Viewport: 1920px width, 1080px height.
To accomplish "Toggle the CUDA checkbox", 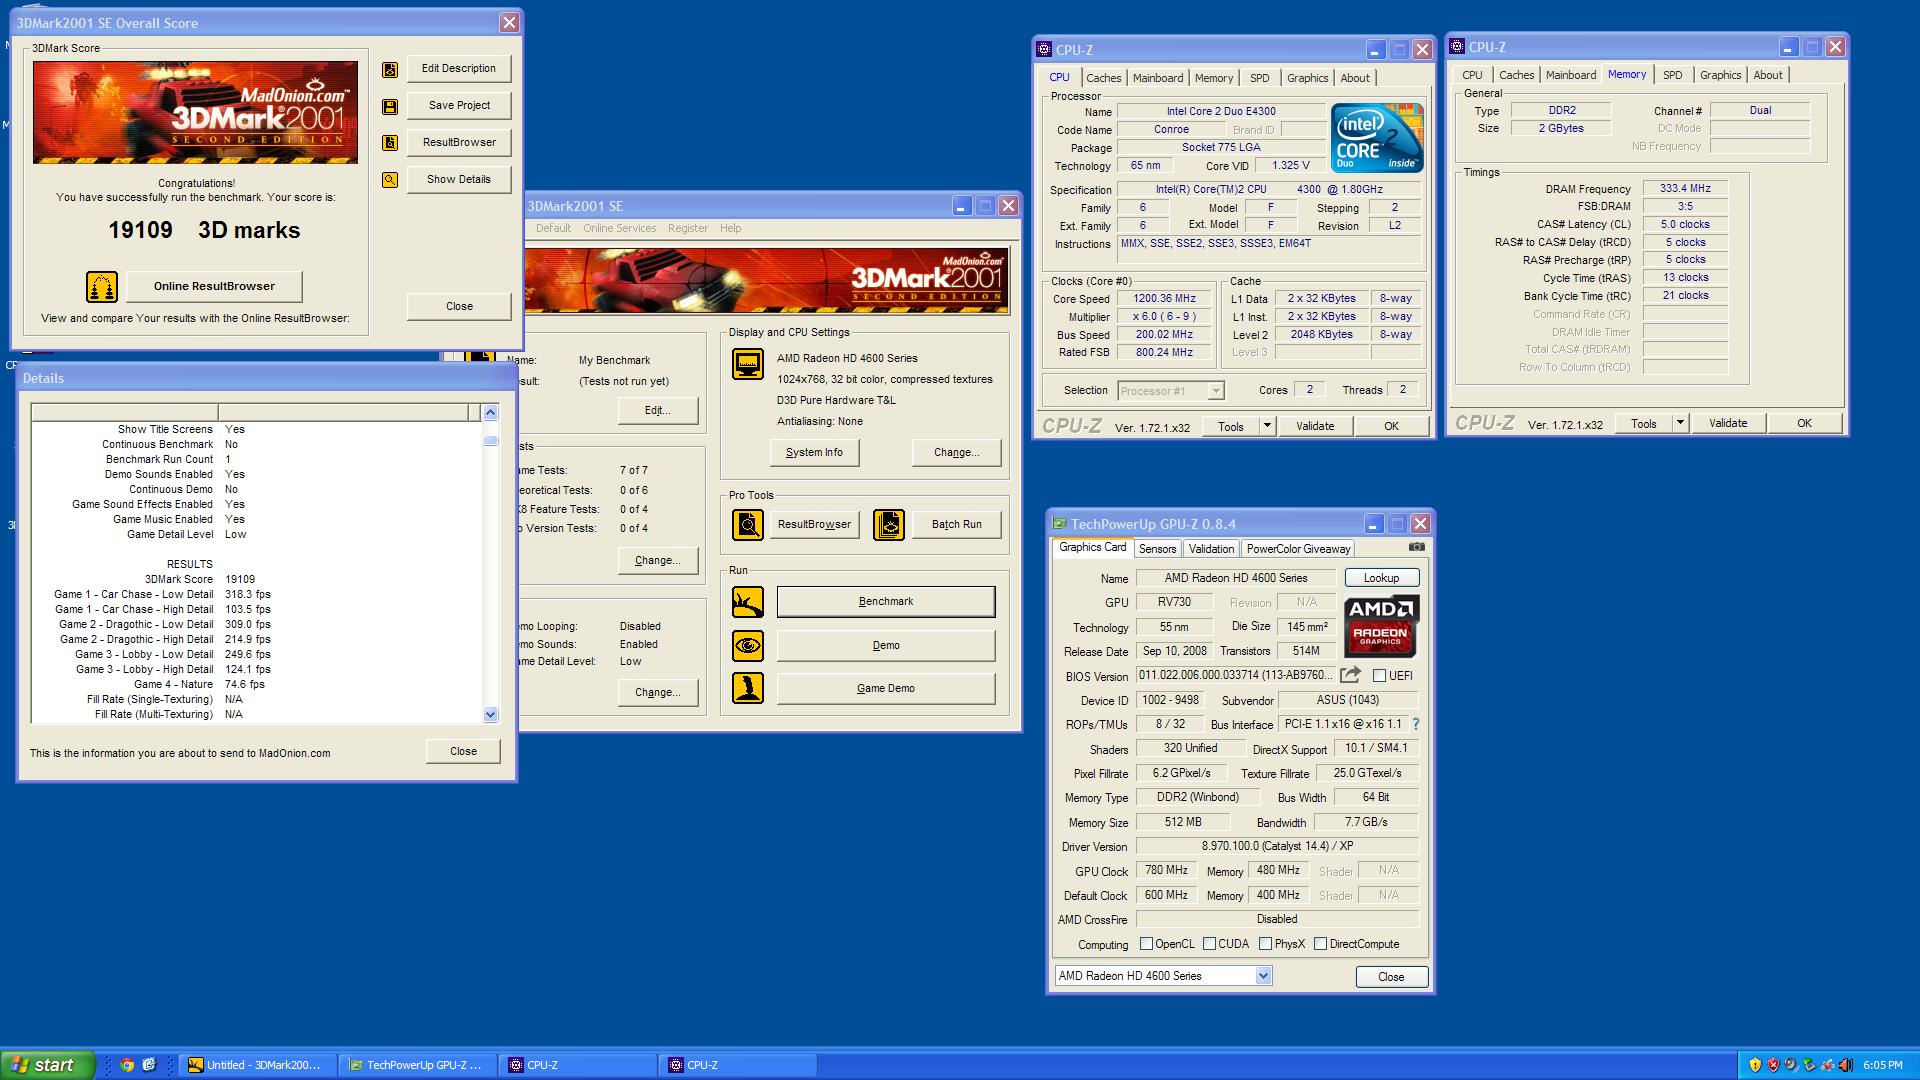I will click(x=1209, y=944).
